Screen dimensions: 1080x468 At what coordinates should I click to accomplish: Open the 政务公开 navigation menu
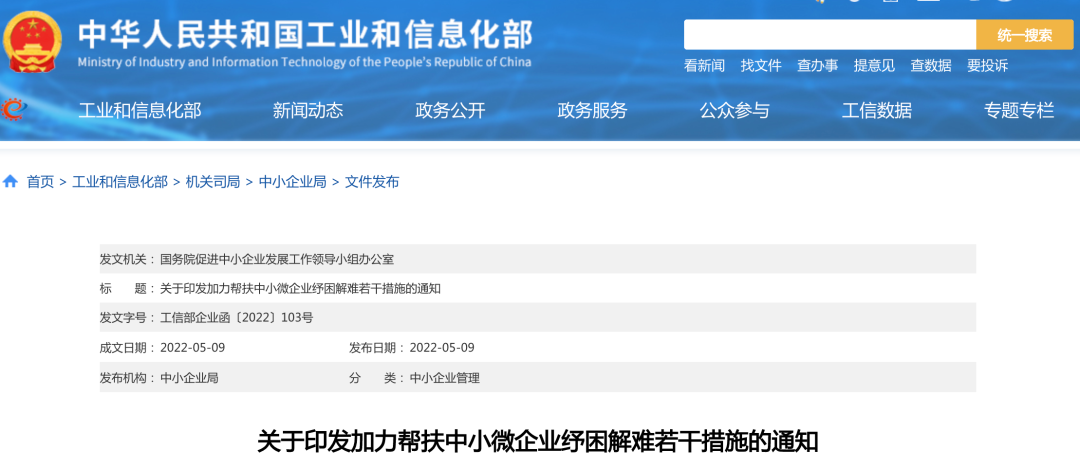(450, 110)
